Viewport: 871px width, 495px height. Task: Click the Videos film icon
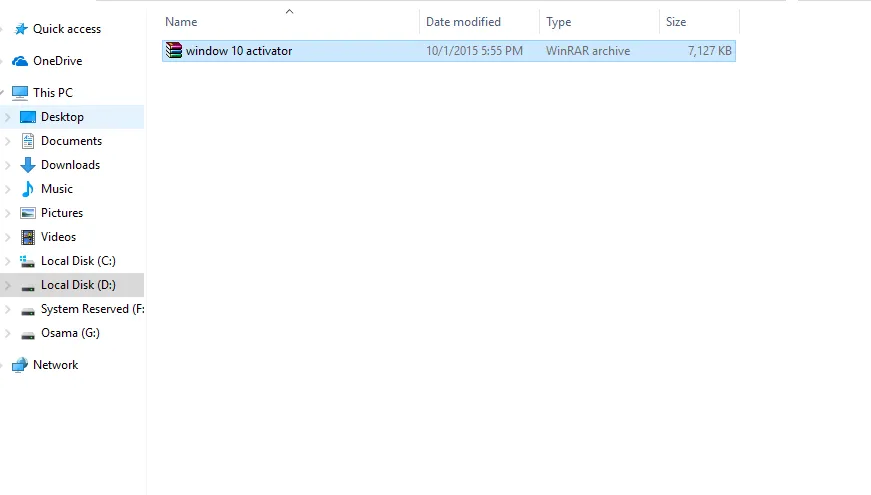coord(28,237)
